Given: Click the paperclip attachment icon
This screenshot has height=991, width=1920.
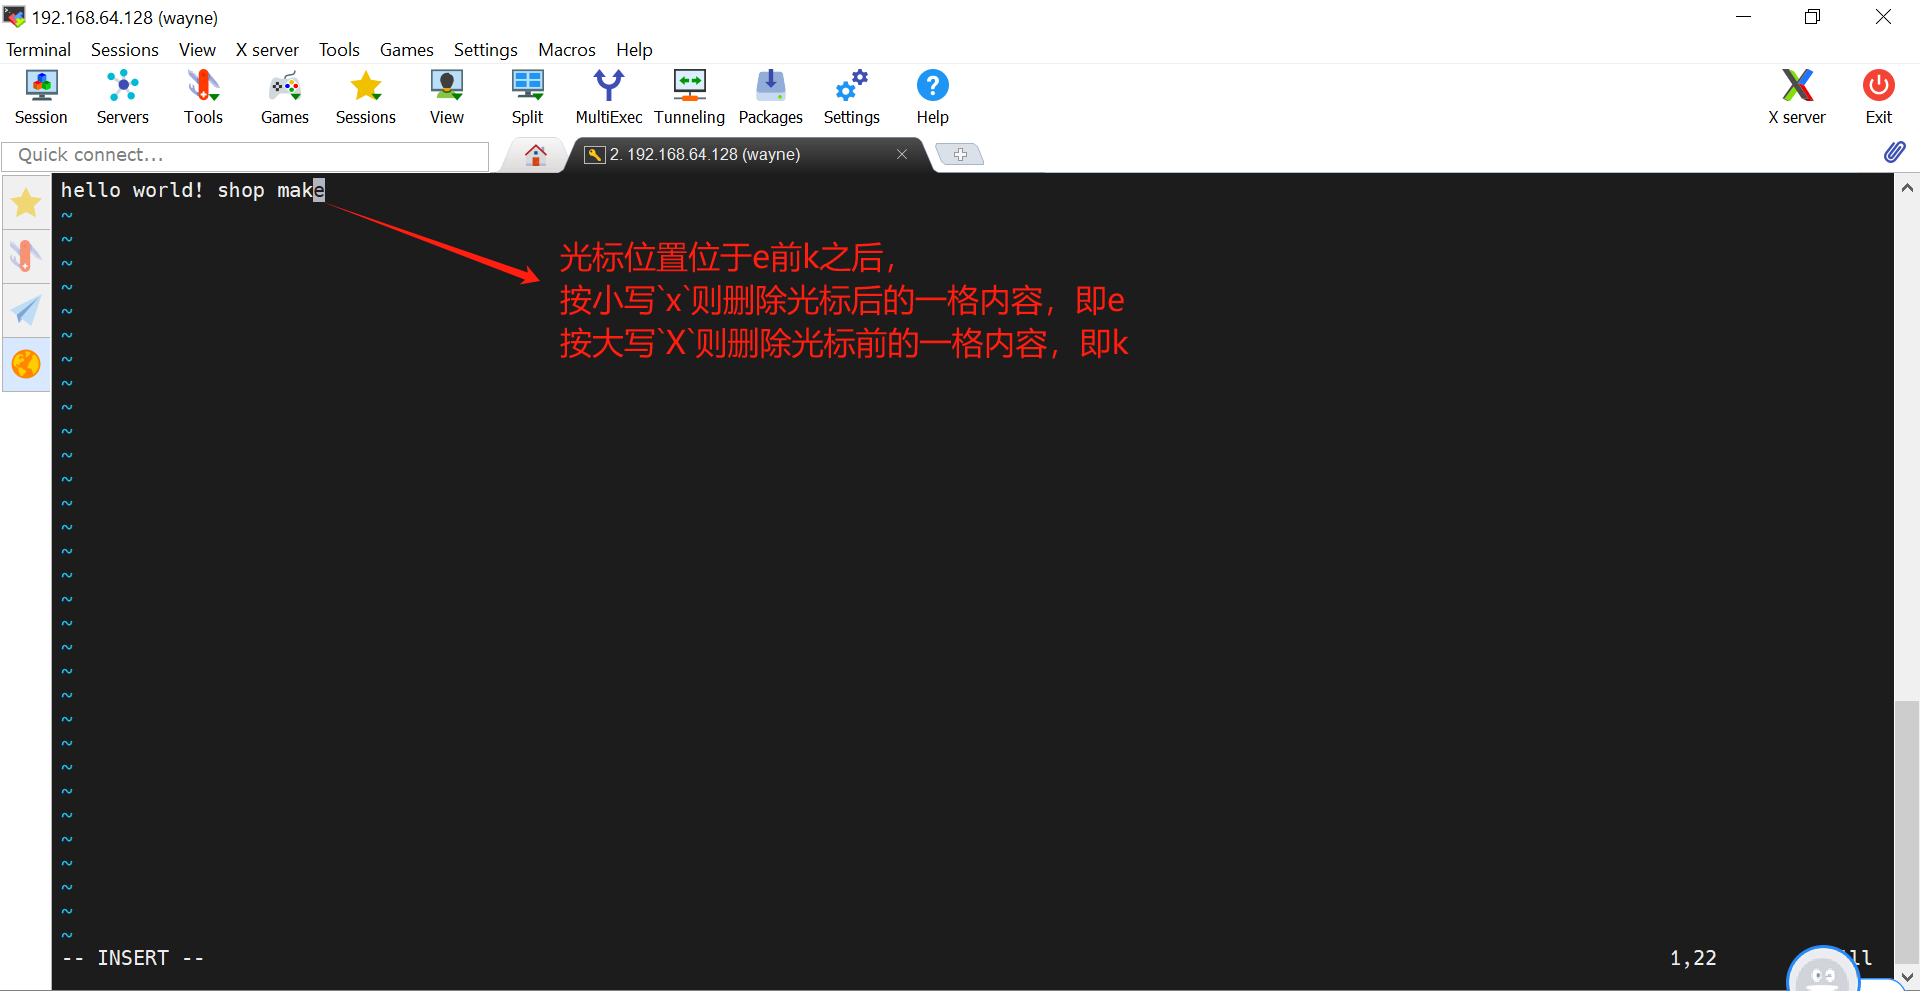Looking at the screenshot, I should coord(1894,152).
